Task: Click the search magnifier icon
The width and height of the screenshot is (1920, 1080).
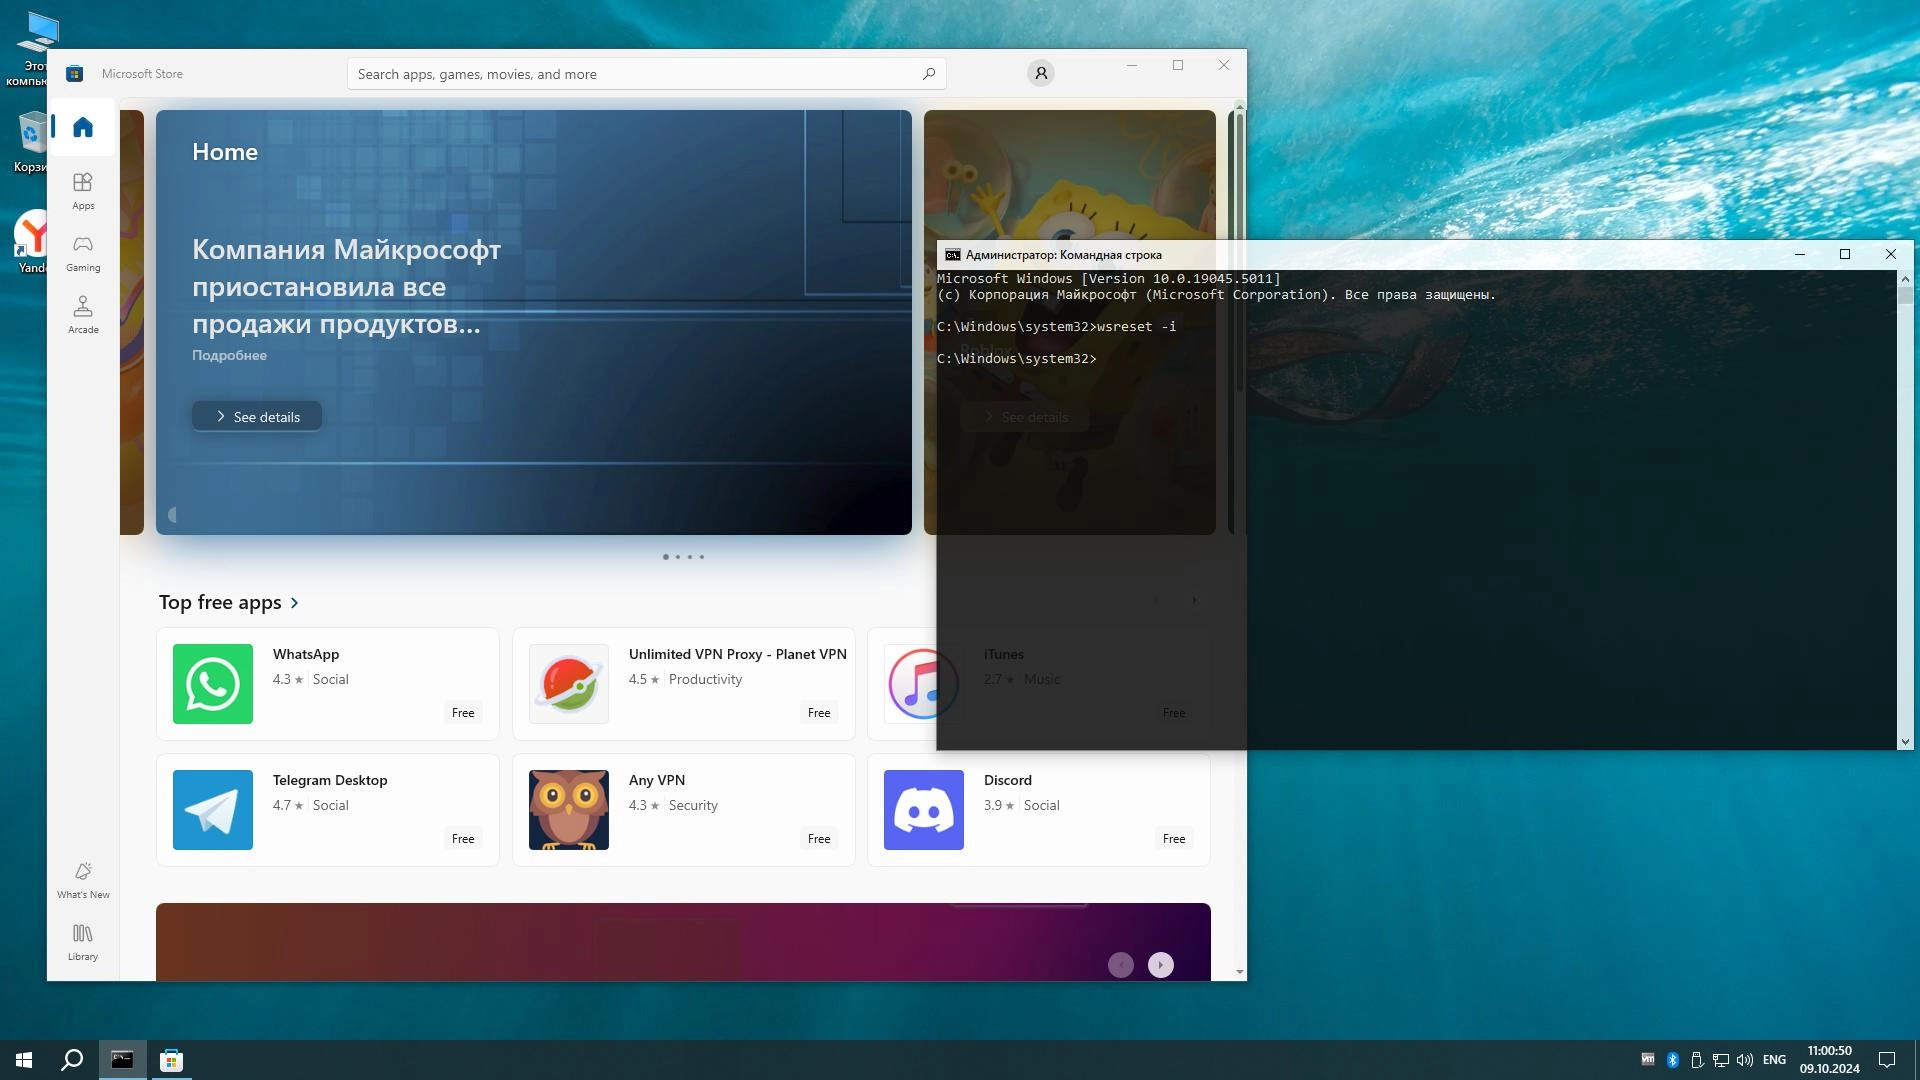Action: click(928, 73)
